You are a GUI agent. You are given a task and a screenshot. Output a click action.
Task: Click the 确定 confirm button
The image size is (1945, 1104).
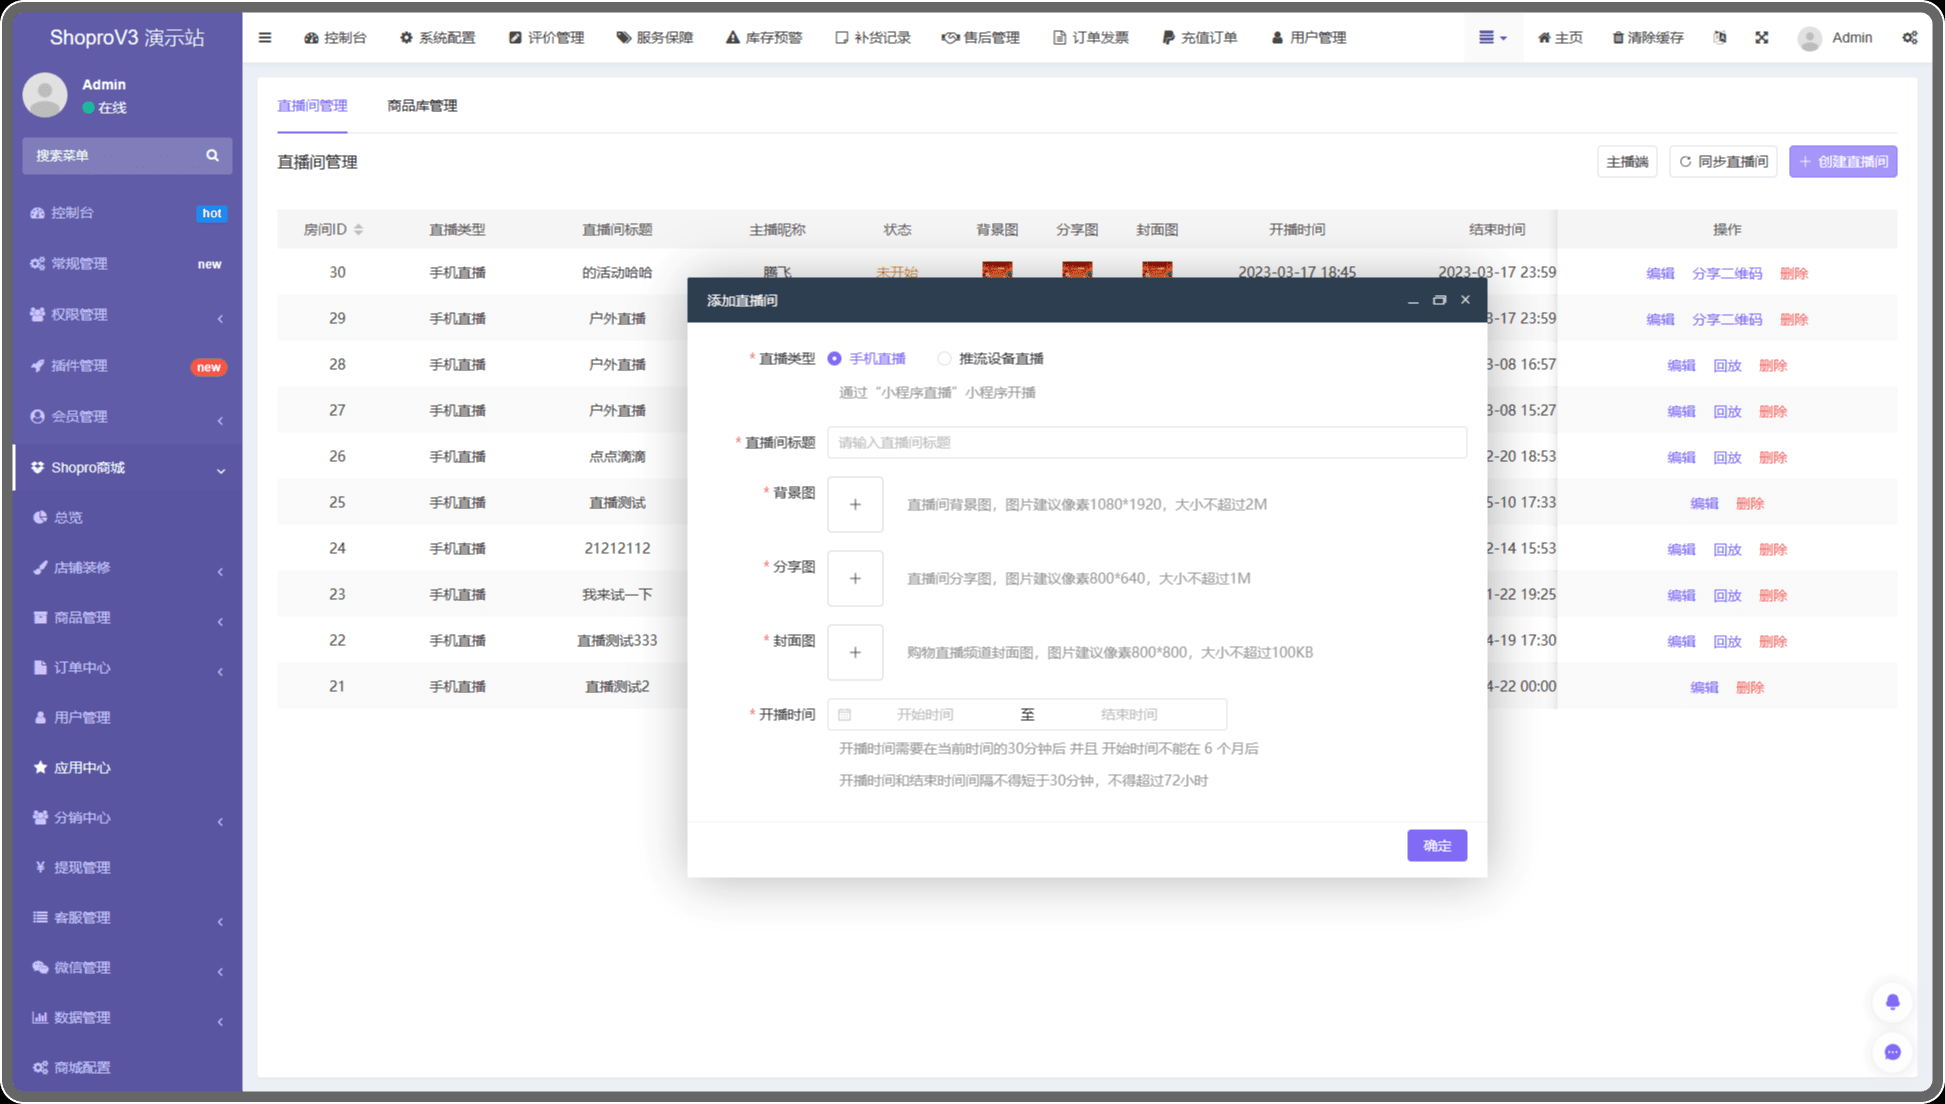(x=1436, y=846)
